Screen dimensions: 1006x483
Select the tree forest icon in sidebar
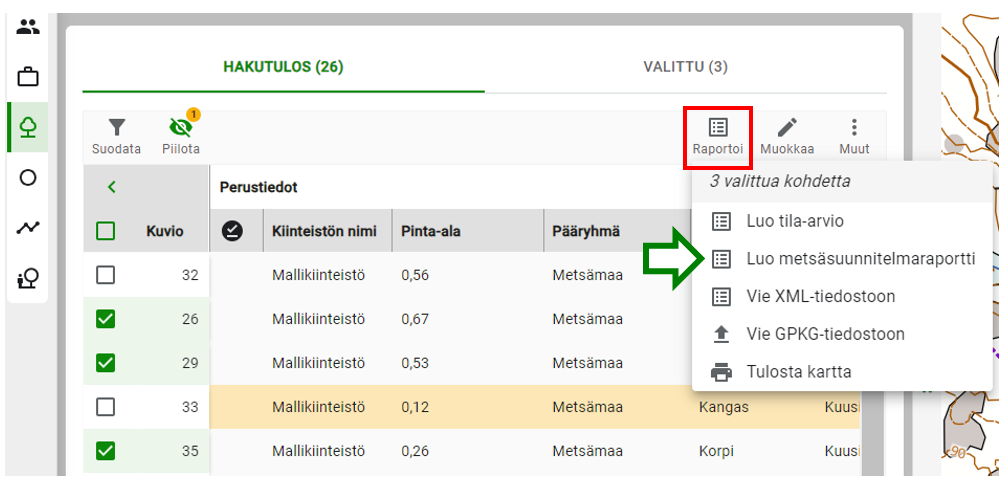coord(28,127)
